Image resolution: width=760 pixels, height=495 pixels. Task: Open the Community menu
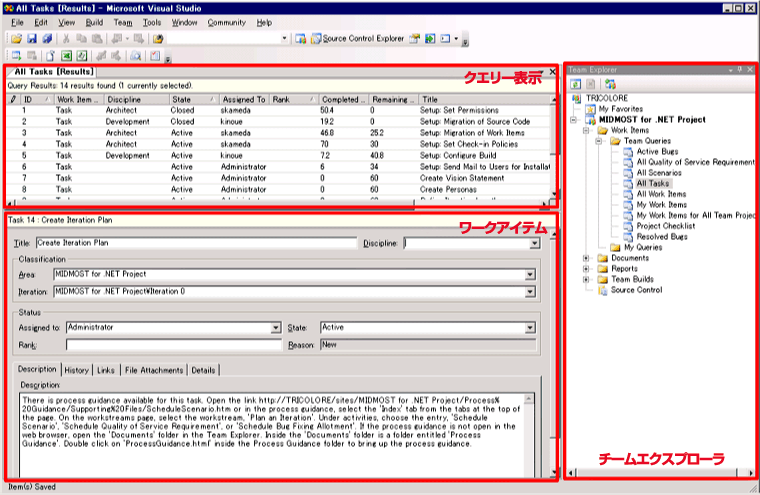[x=227, y=22]
